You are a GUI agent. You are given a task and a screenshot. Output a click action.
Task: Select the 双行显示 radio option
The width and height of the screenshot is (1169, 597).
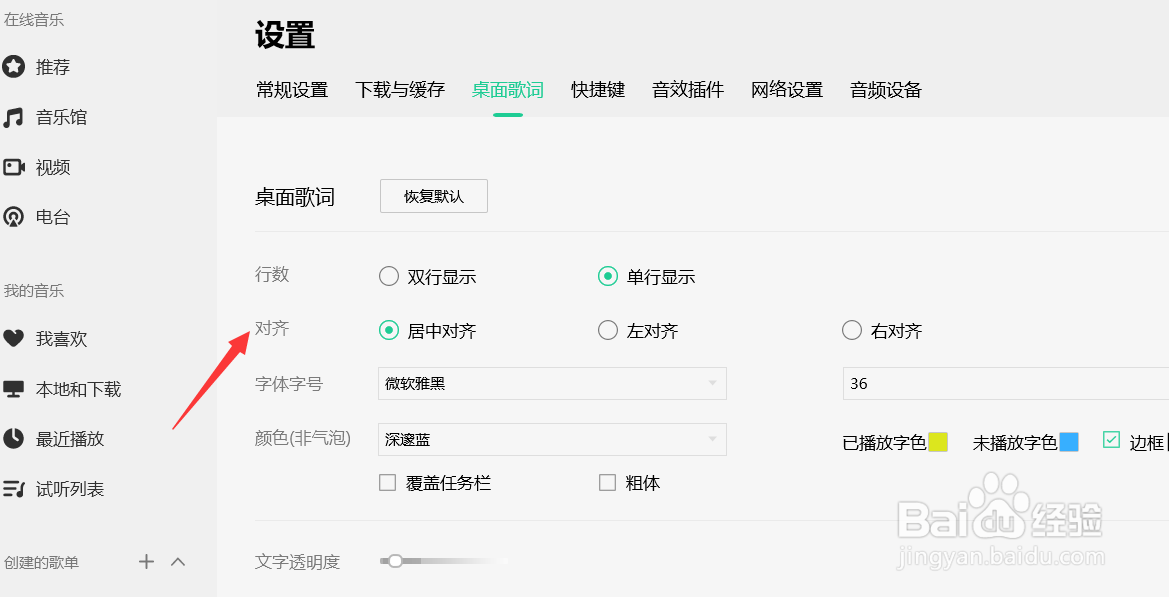coord(388,276)
